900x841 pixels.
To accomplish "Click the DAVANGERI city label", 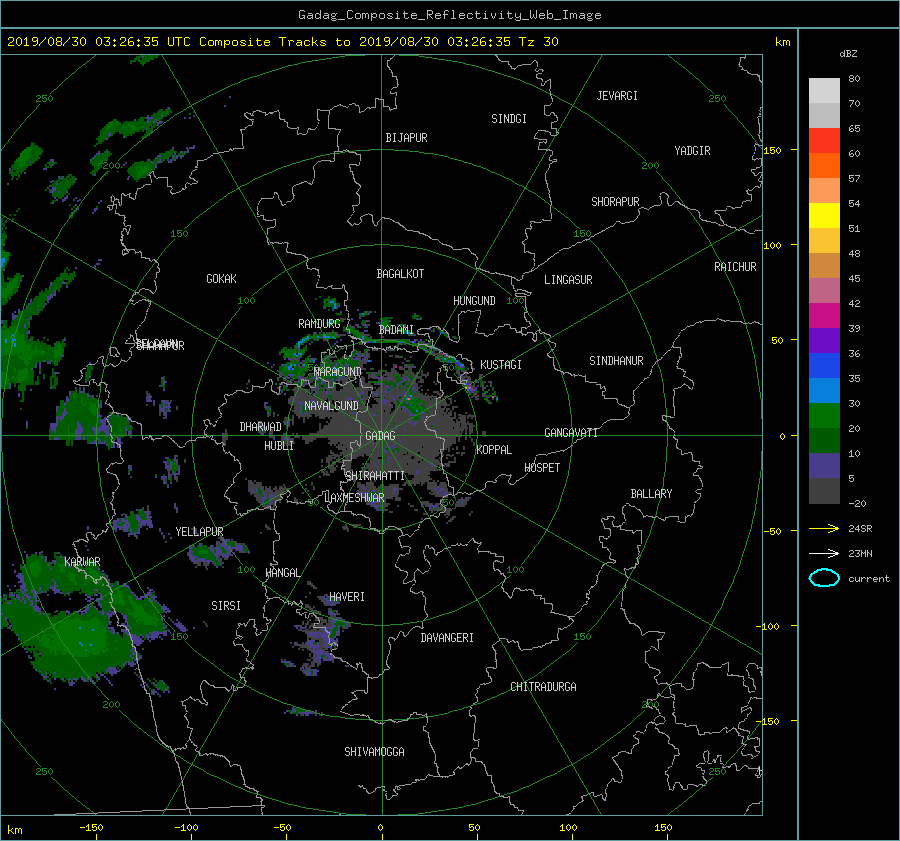I will coord(447,638).
